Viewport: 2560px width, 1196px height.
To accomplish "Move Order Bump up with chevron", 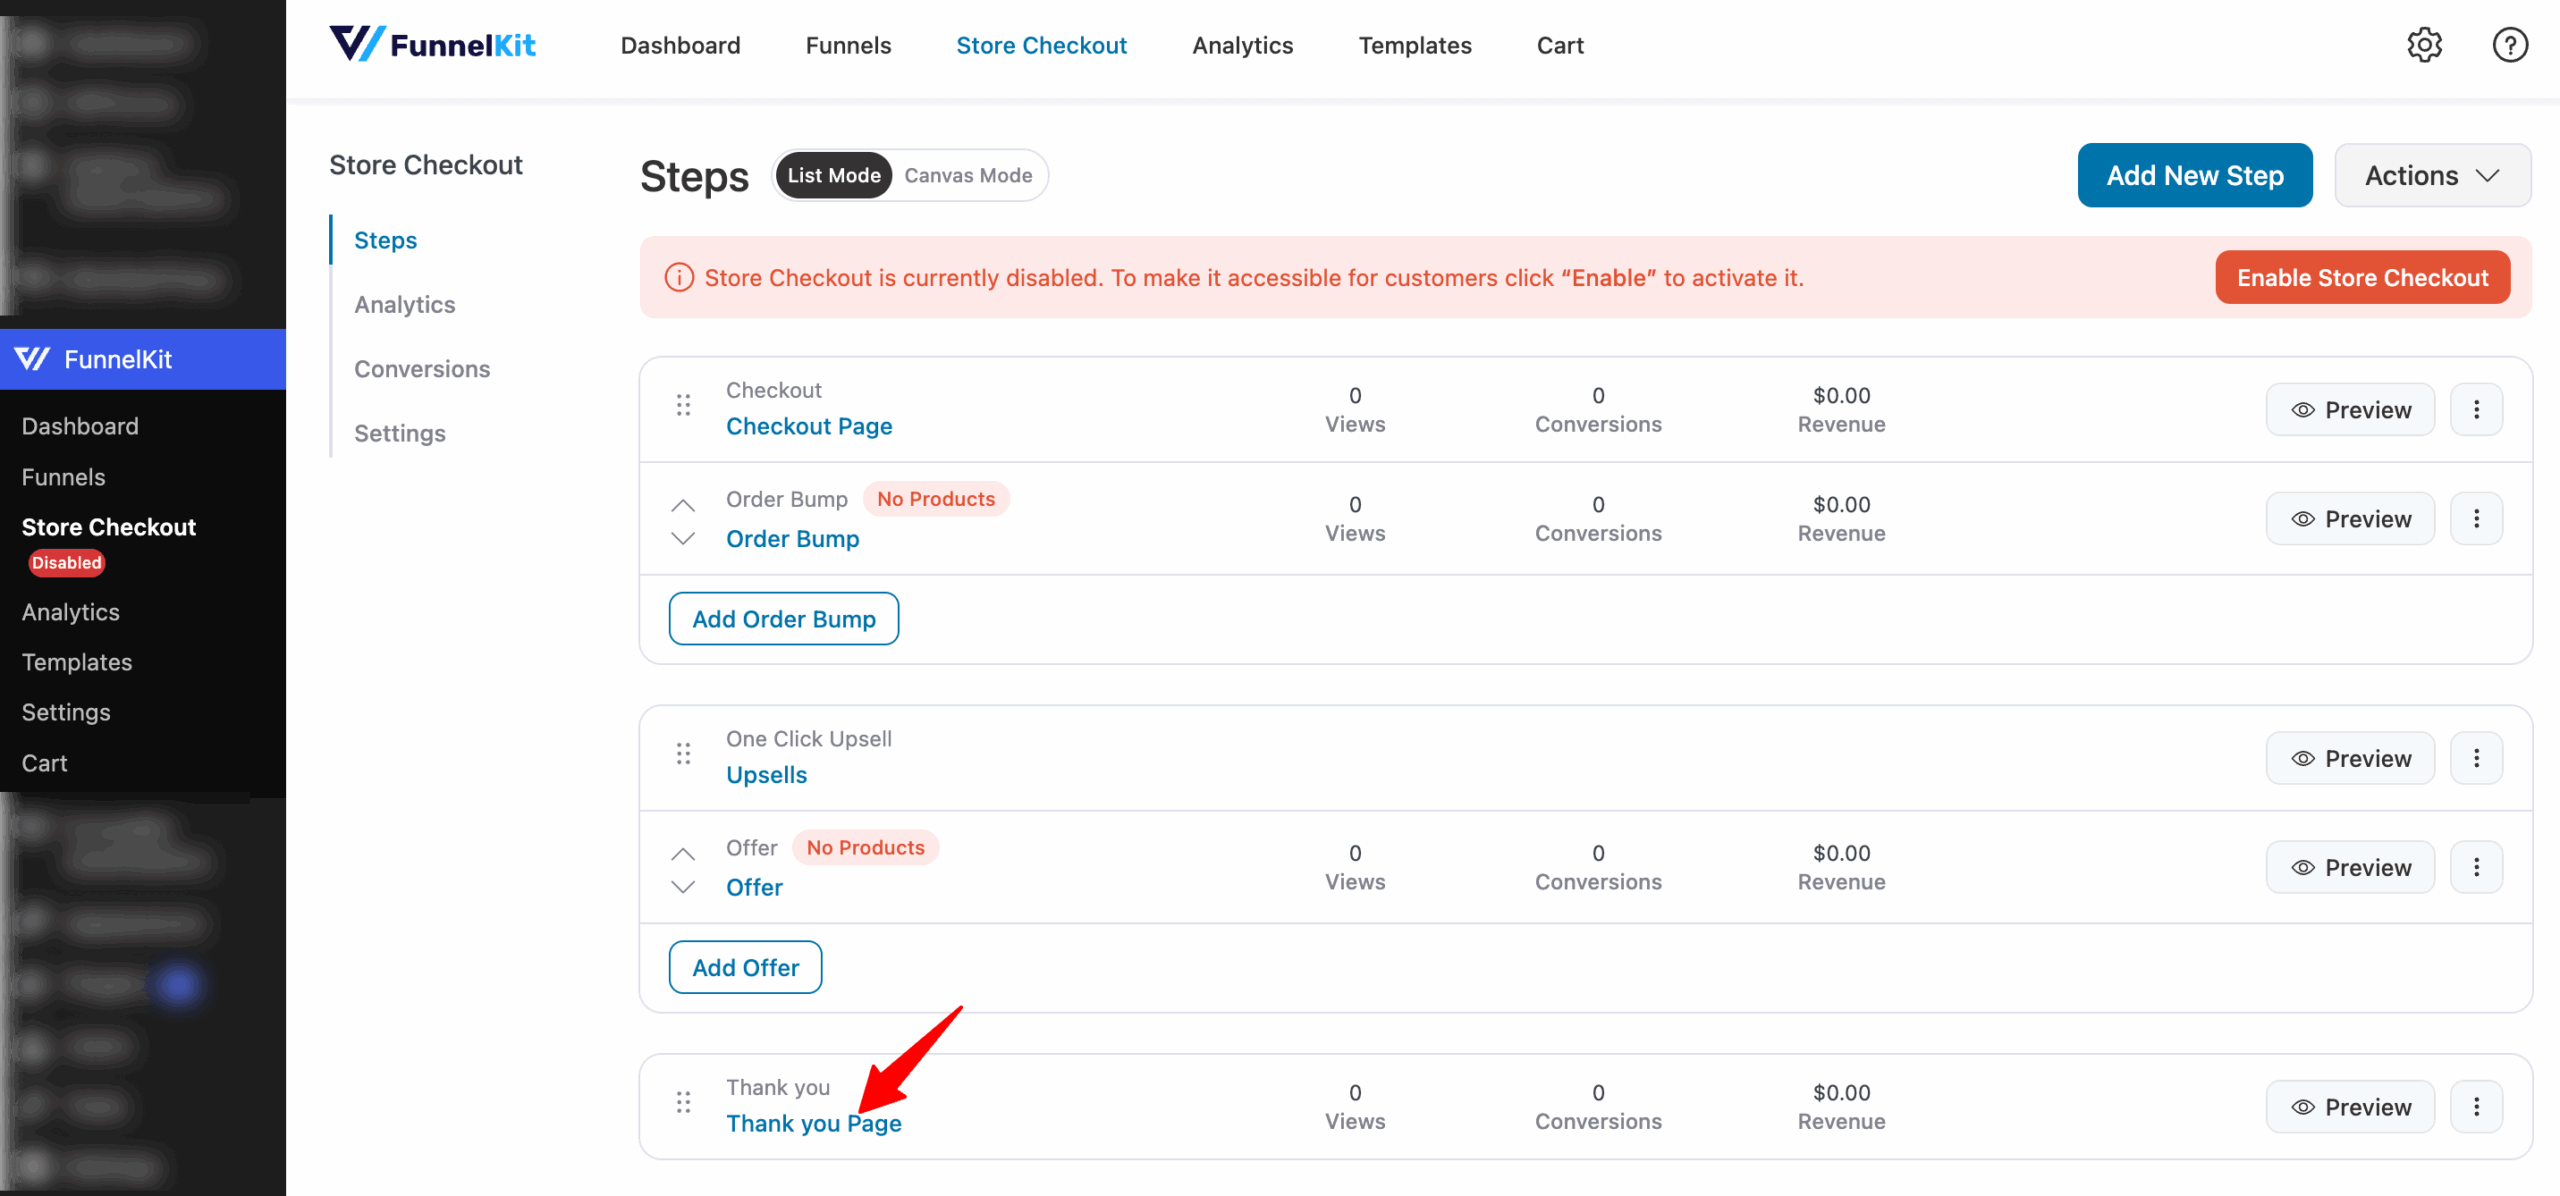I will pos(683,505).
